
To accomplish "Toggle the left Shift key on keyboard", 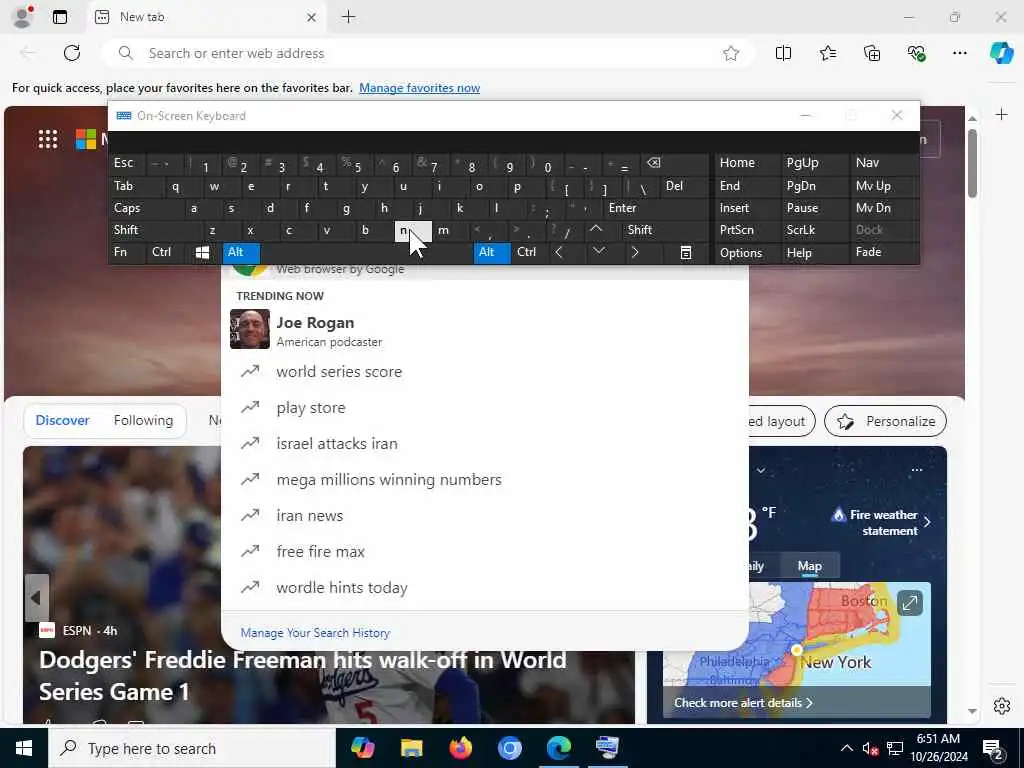I will 155,231.
